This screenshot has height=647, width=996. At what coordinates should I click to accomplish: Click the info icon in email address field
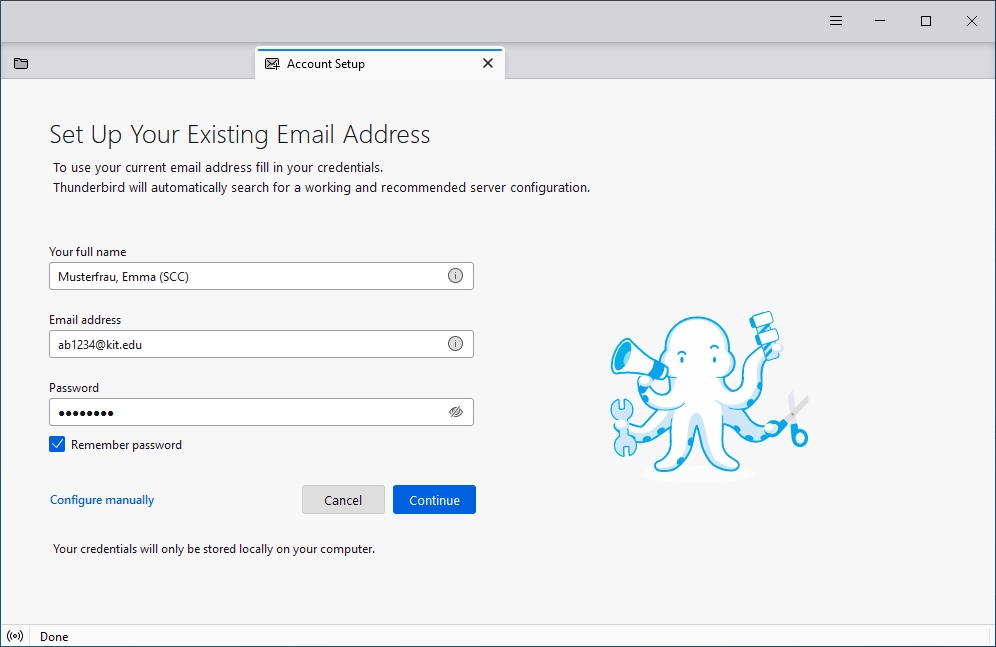coord(455,344)
